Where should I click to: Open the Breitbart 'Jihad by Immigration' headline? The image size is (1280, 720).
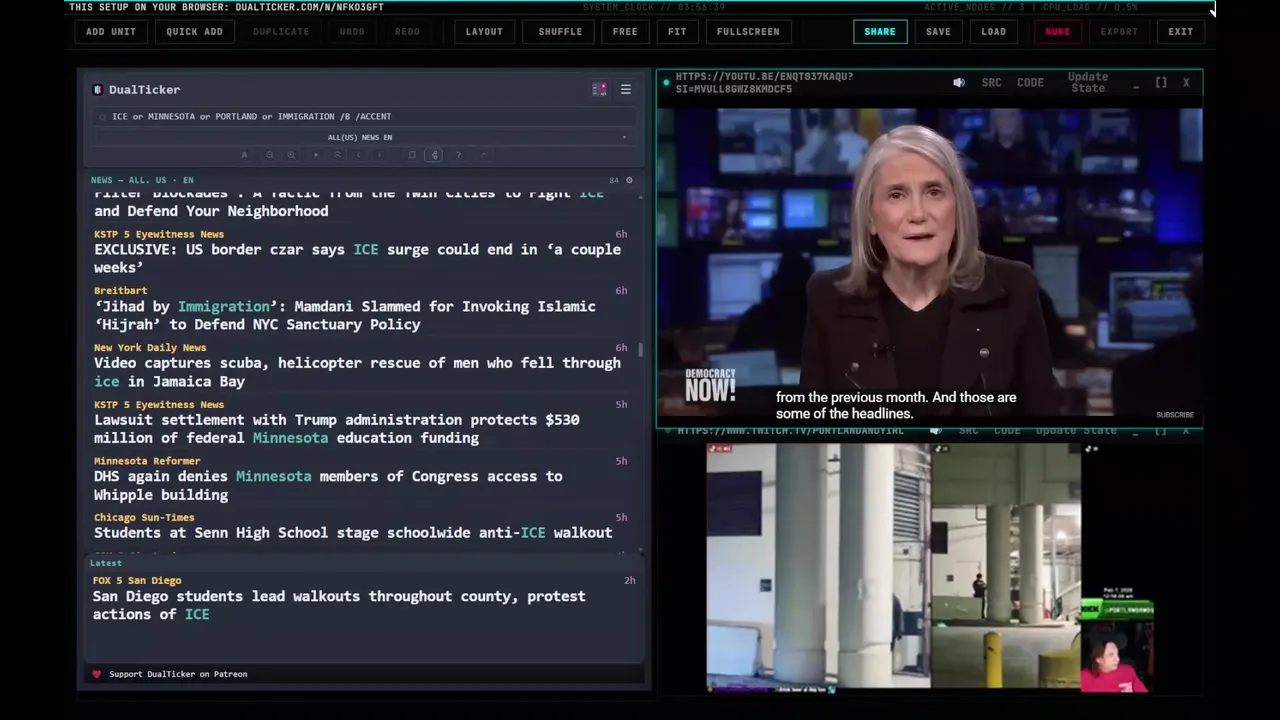coord(345,316)
